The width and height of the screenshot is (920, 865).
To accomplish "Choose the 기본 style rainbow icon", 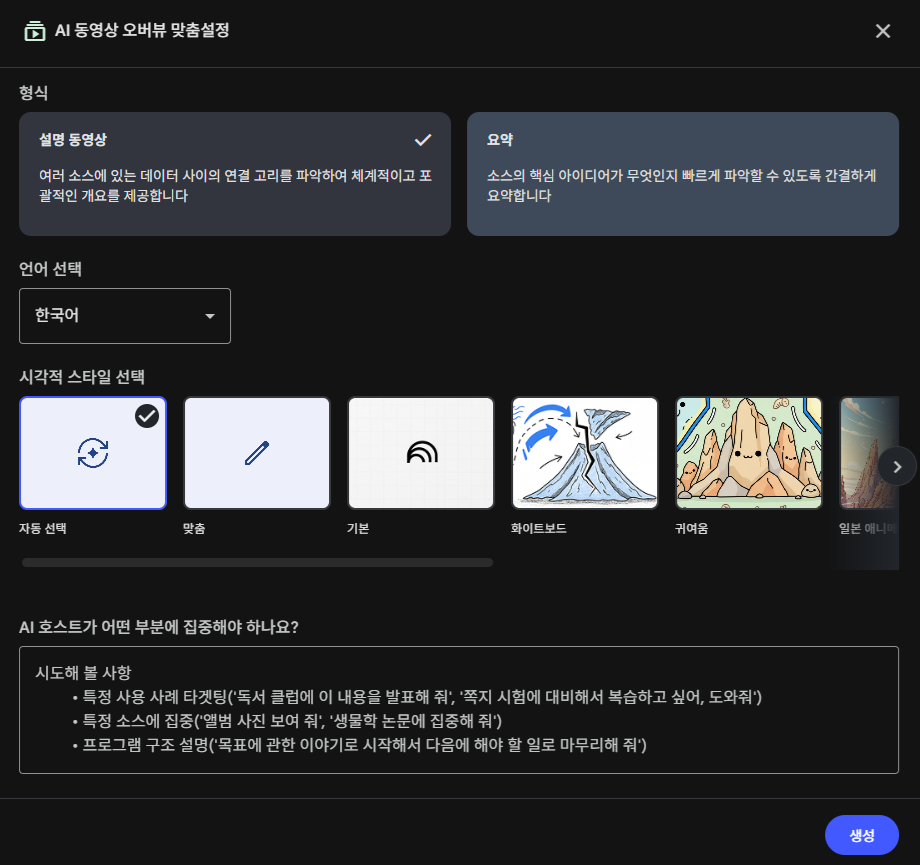I will point(421,453).
